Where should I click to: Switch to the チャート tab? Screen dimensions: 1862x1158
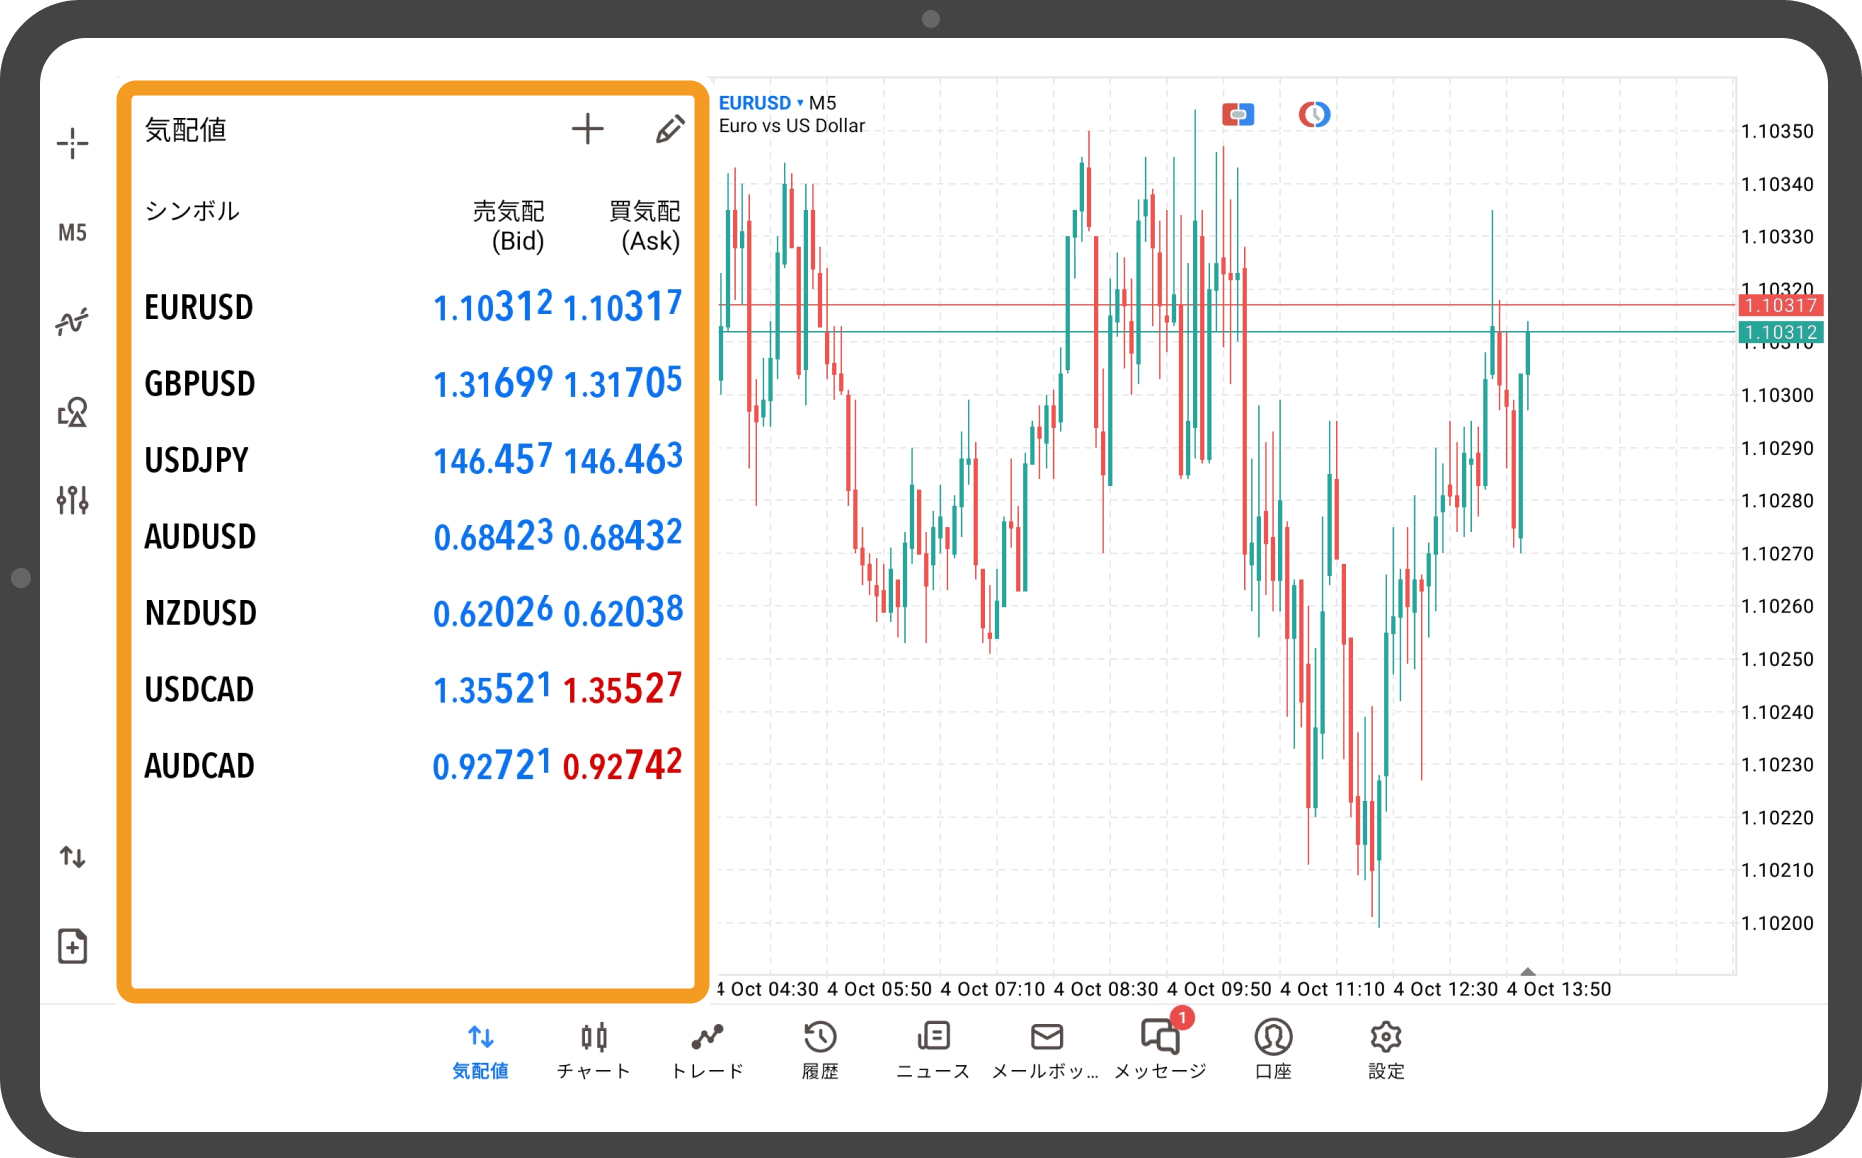click(x=594, y=1050)
